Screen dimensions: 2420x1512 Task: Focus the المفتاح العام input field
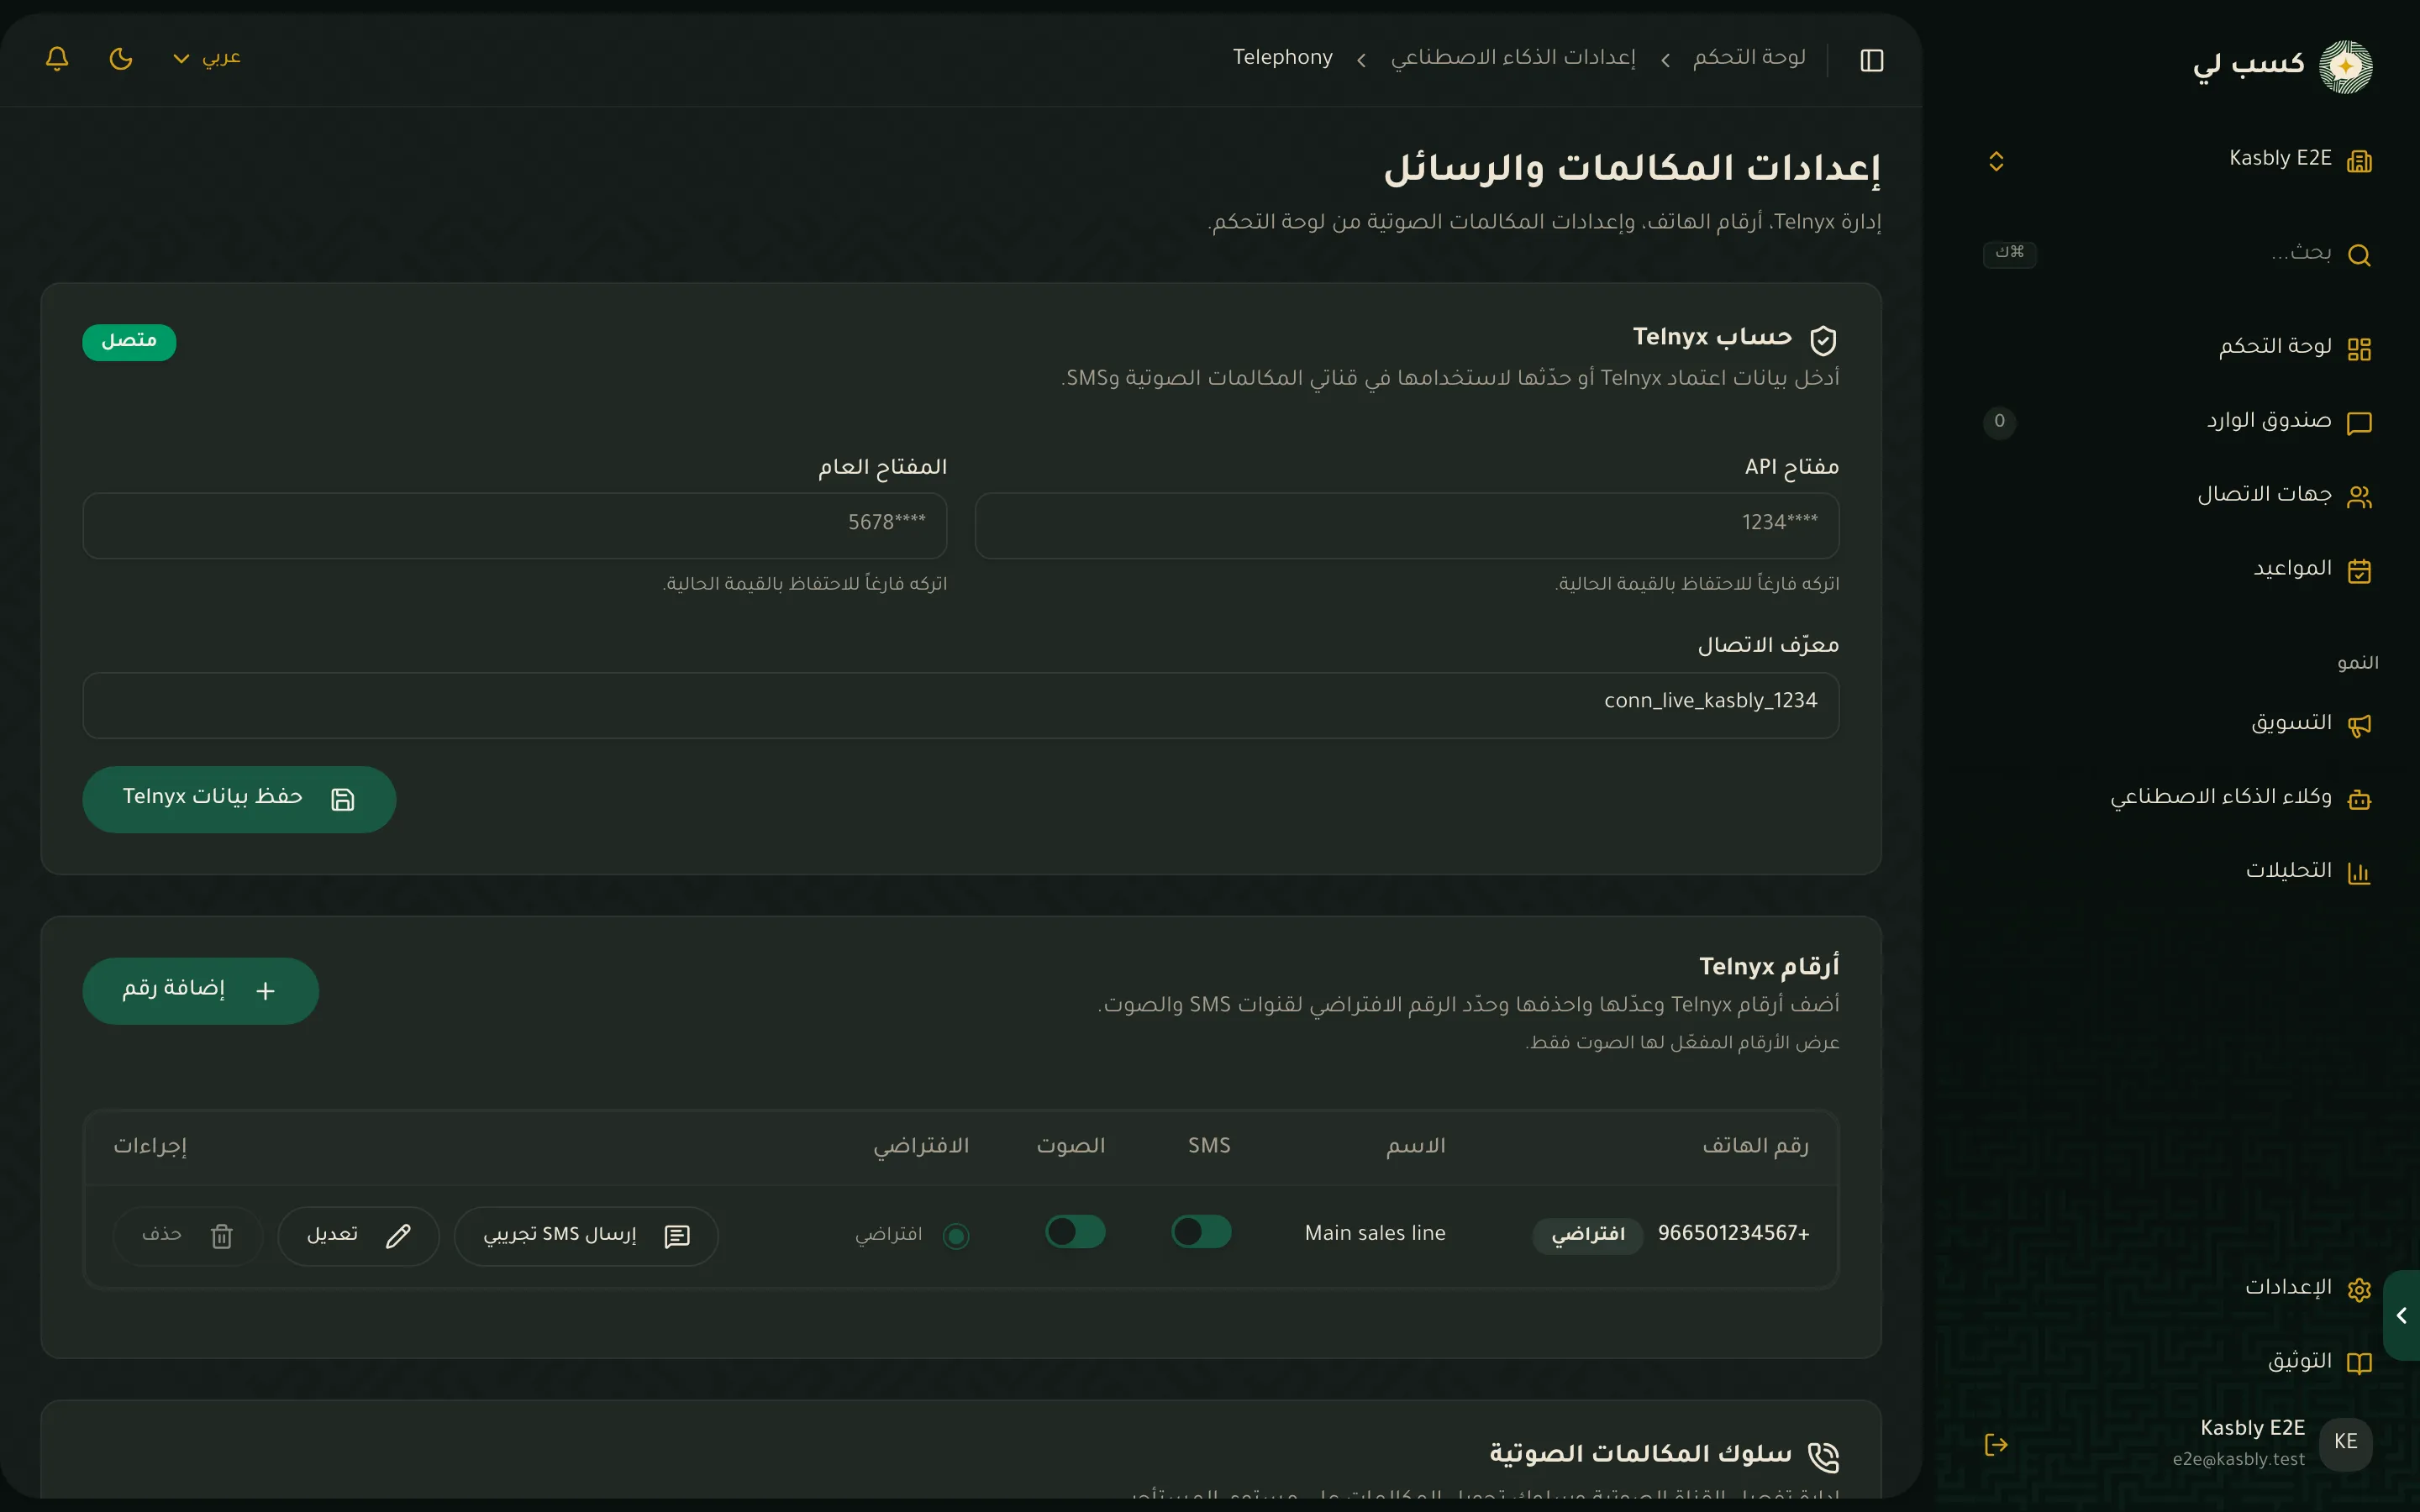pyautogui.click(x=514, y=525)
